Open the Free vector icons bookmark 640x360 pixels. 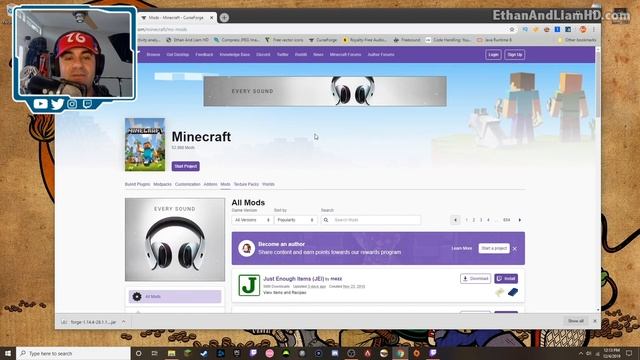pos(284,40)
